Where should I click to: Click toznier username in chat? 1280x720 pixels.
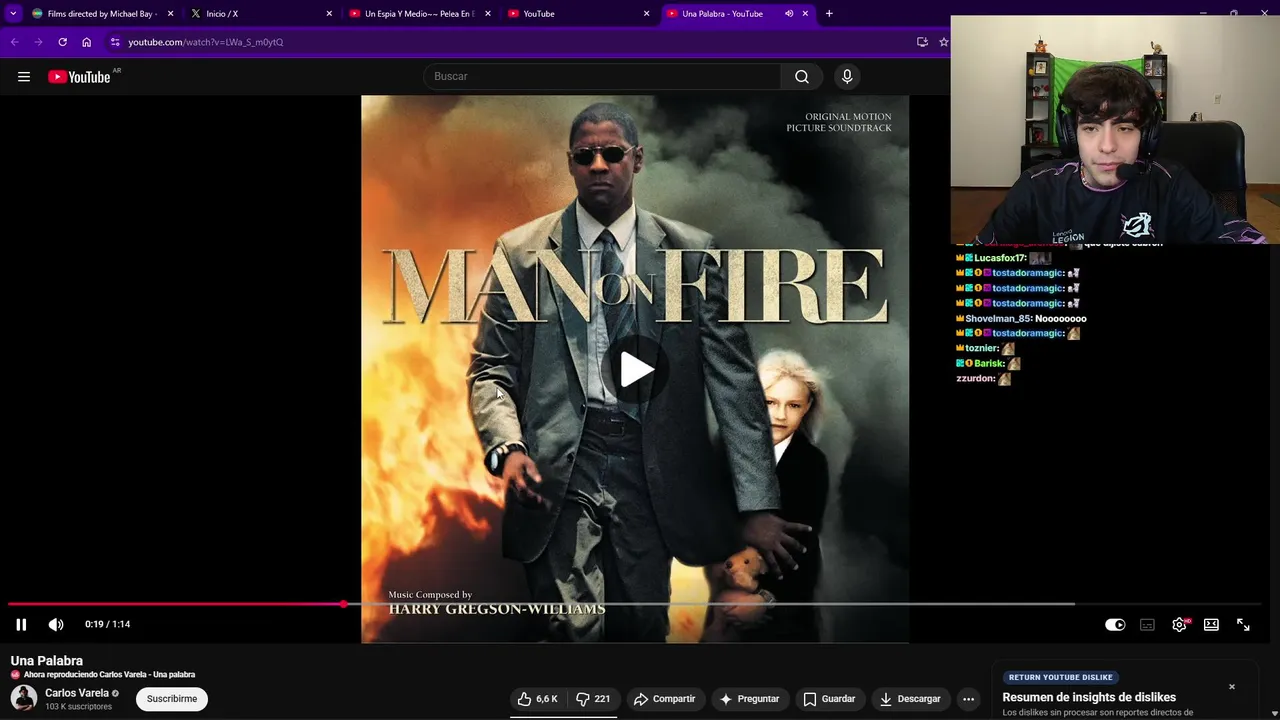click(982, 348)
